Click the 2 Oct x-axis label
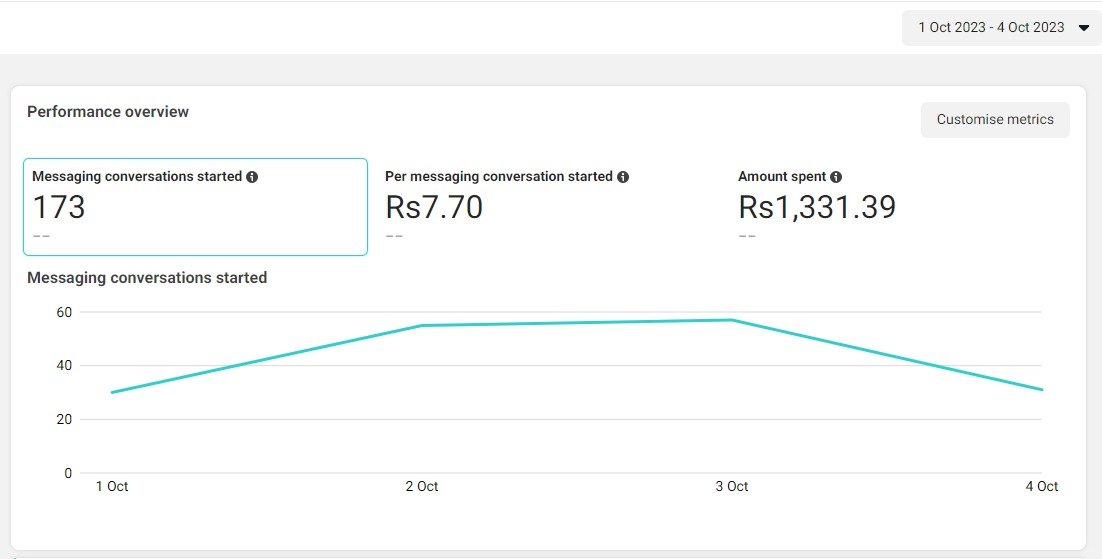Viewport: 1102px width, 559px height. coord(422,487)
